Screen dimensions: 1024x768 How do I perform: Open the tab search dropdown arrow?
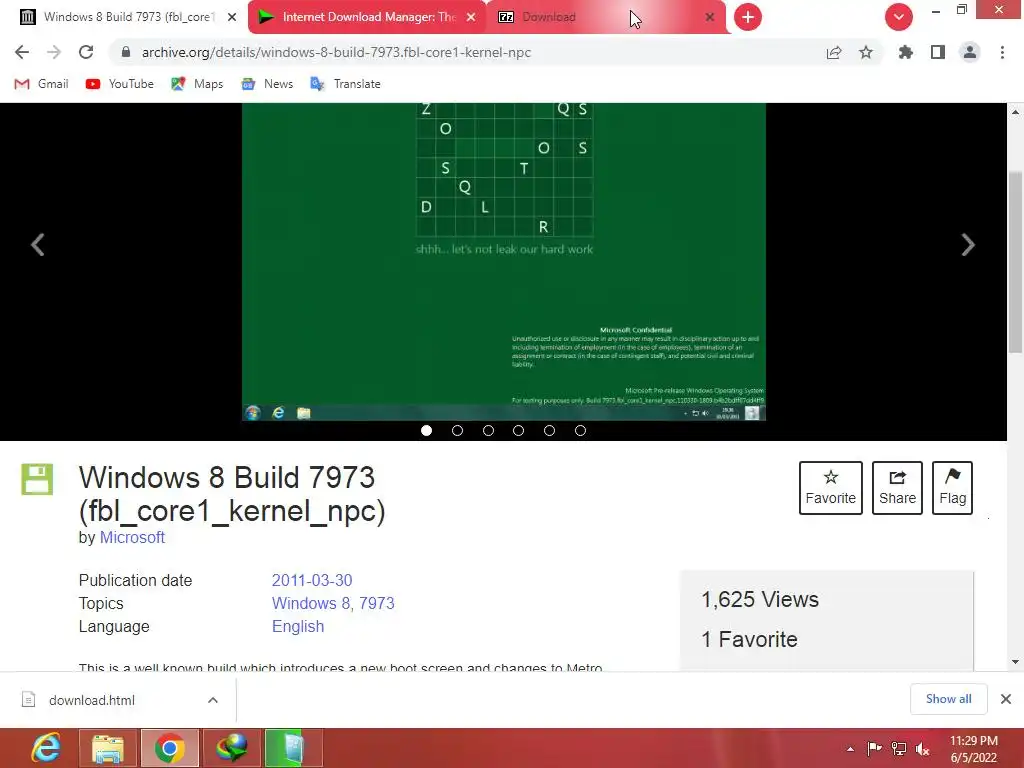point(899,17)
